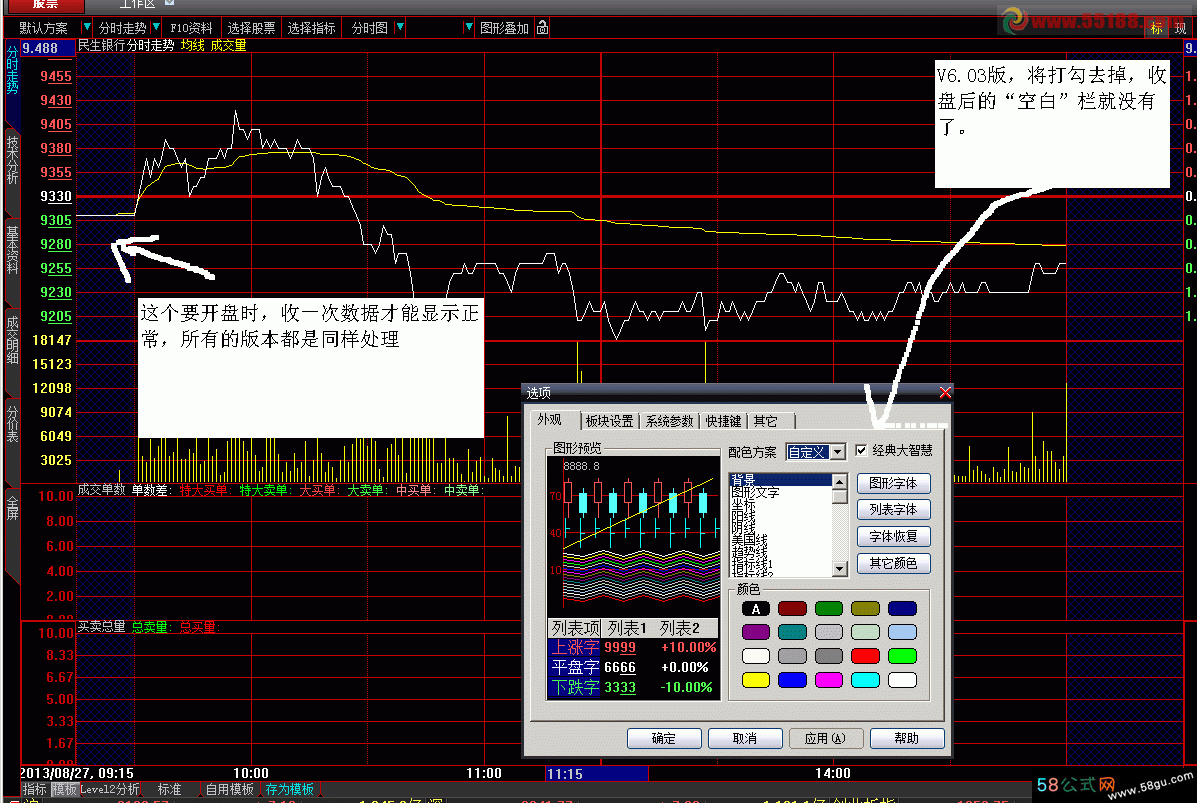Expand the 默认方案 dropdown arrow
This screenshot has height=803, width=1197.
pyautogui.click(x=86, y=28)
